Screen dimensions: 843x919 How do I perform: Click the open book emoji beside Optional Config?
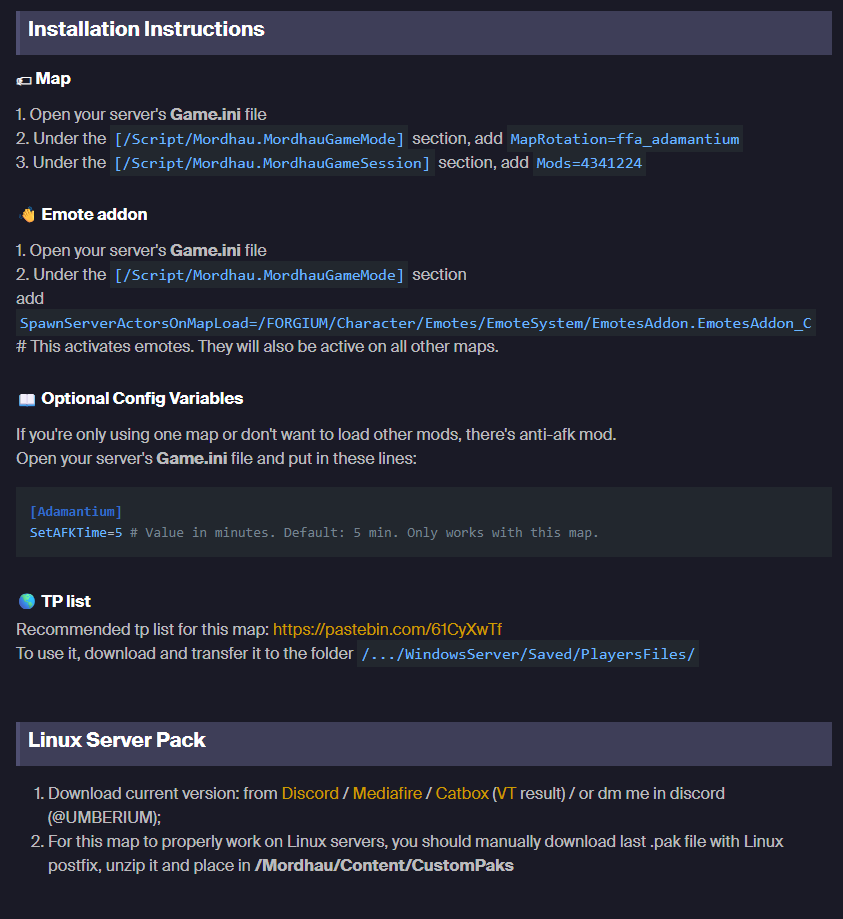click(x=27, y=399)
